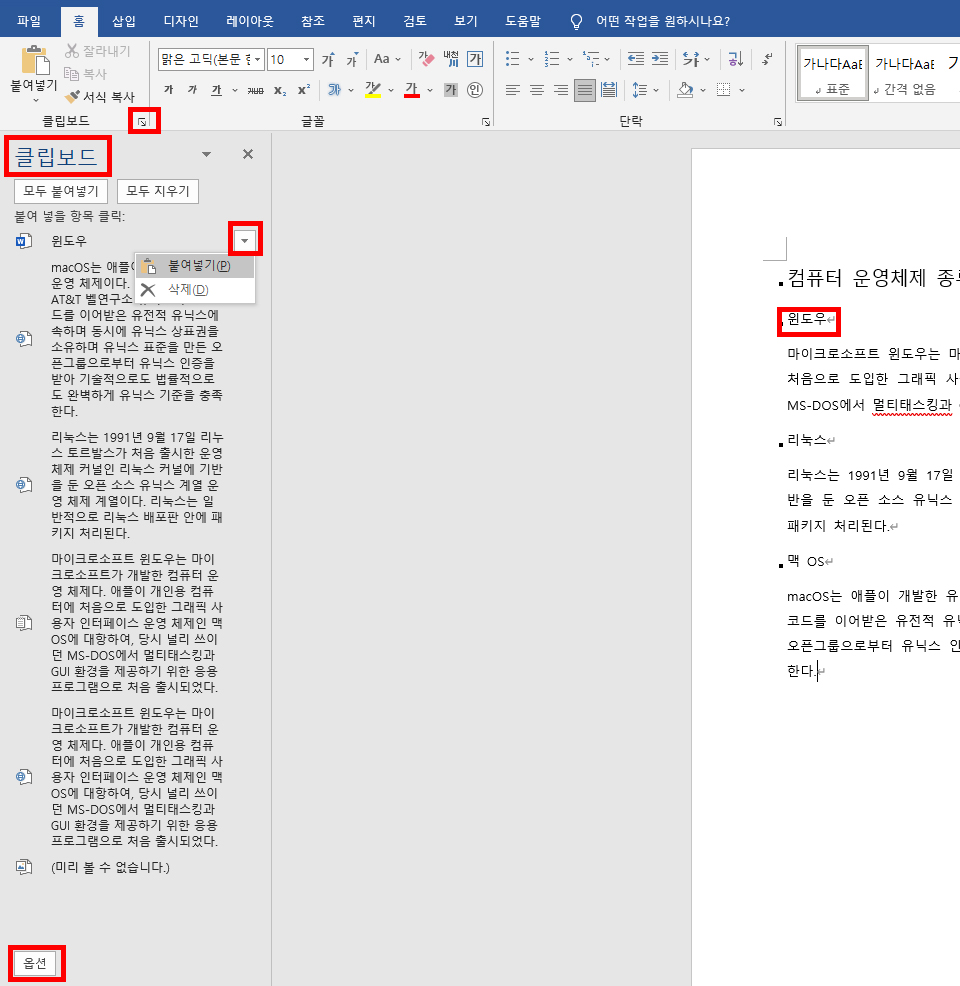The height and width of the screenshot is (986, 960).
Task: Clear all formatting with the eraser icon
Action: (426, 60)
